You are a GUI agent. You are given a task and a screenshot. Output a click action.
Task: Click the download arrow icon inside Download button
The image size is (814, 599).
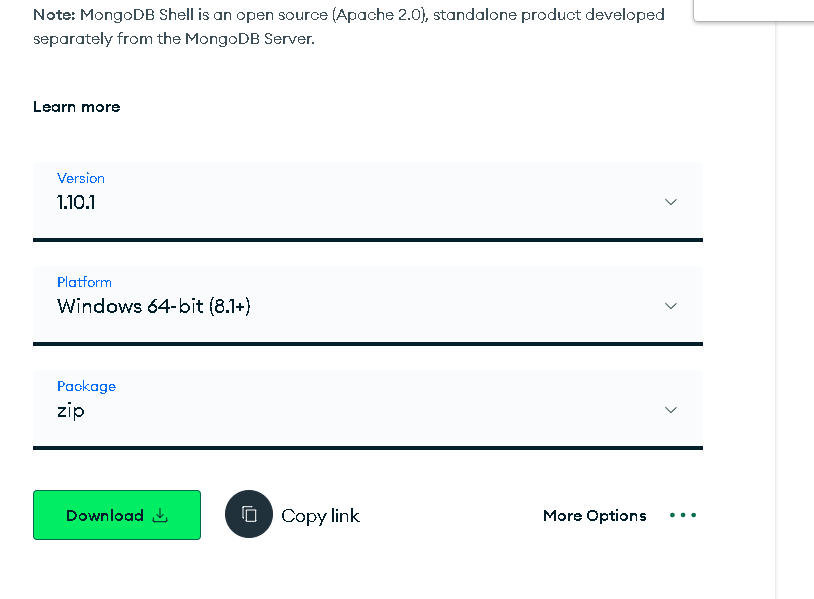tap(160, 515)
